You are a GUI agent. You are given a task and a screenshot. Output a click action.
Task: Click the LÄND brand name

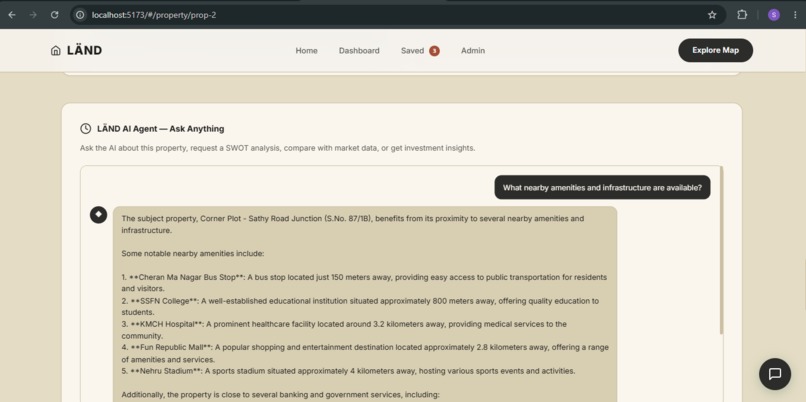pyautogui.click(x=84, y=50)
